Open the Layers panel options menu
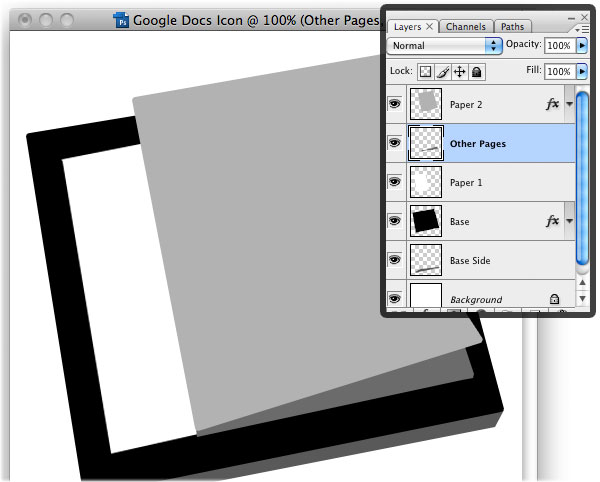Viewport: 600px width, 482px height. [582, 29]
